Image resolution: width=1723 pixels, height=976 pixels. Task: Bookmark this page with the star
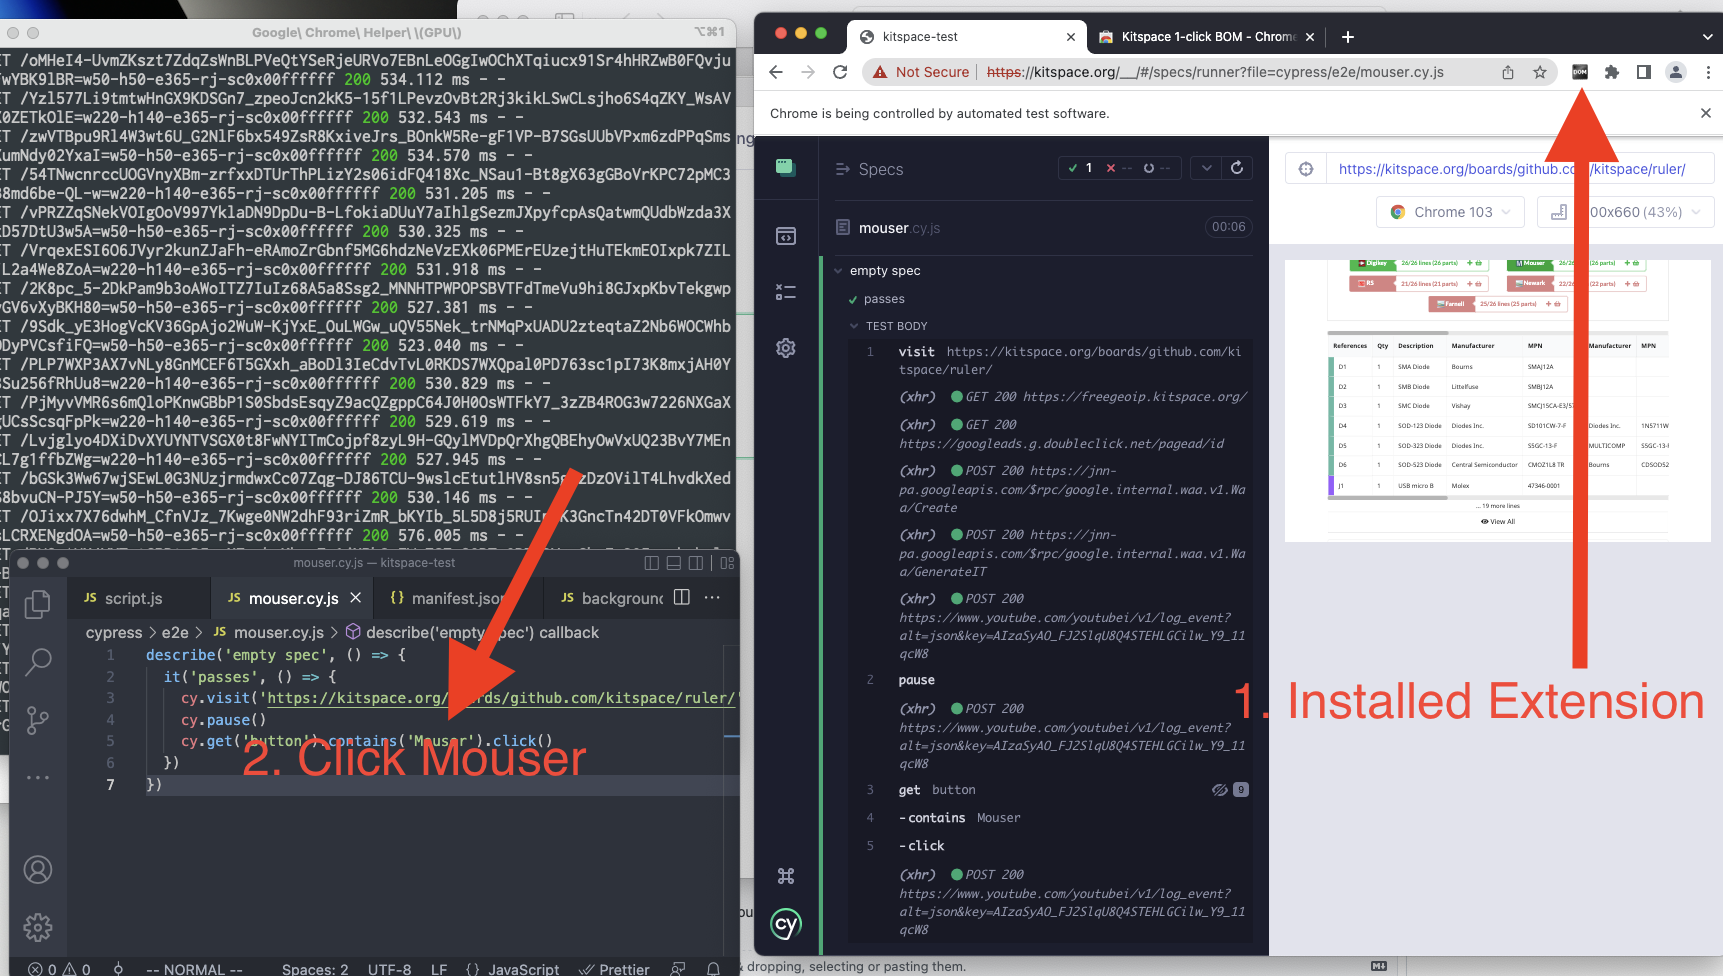(x=1540, y=72)
